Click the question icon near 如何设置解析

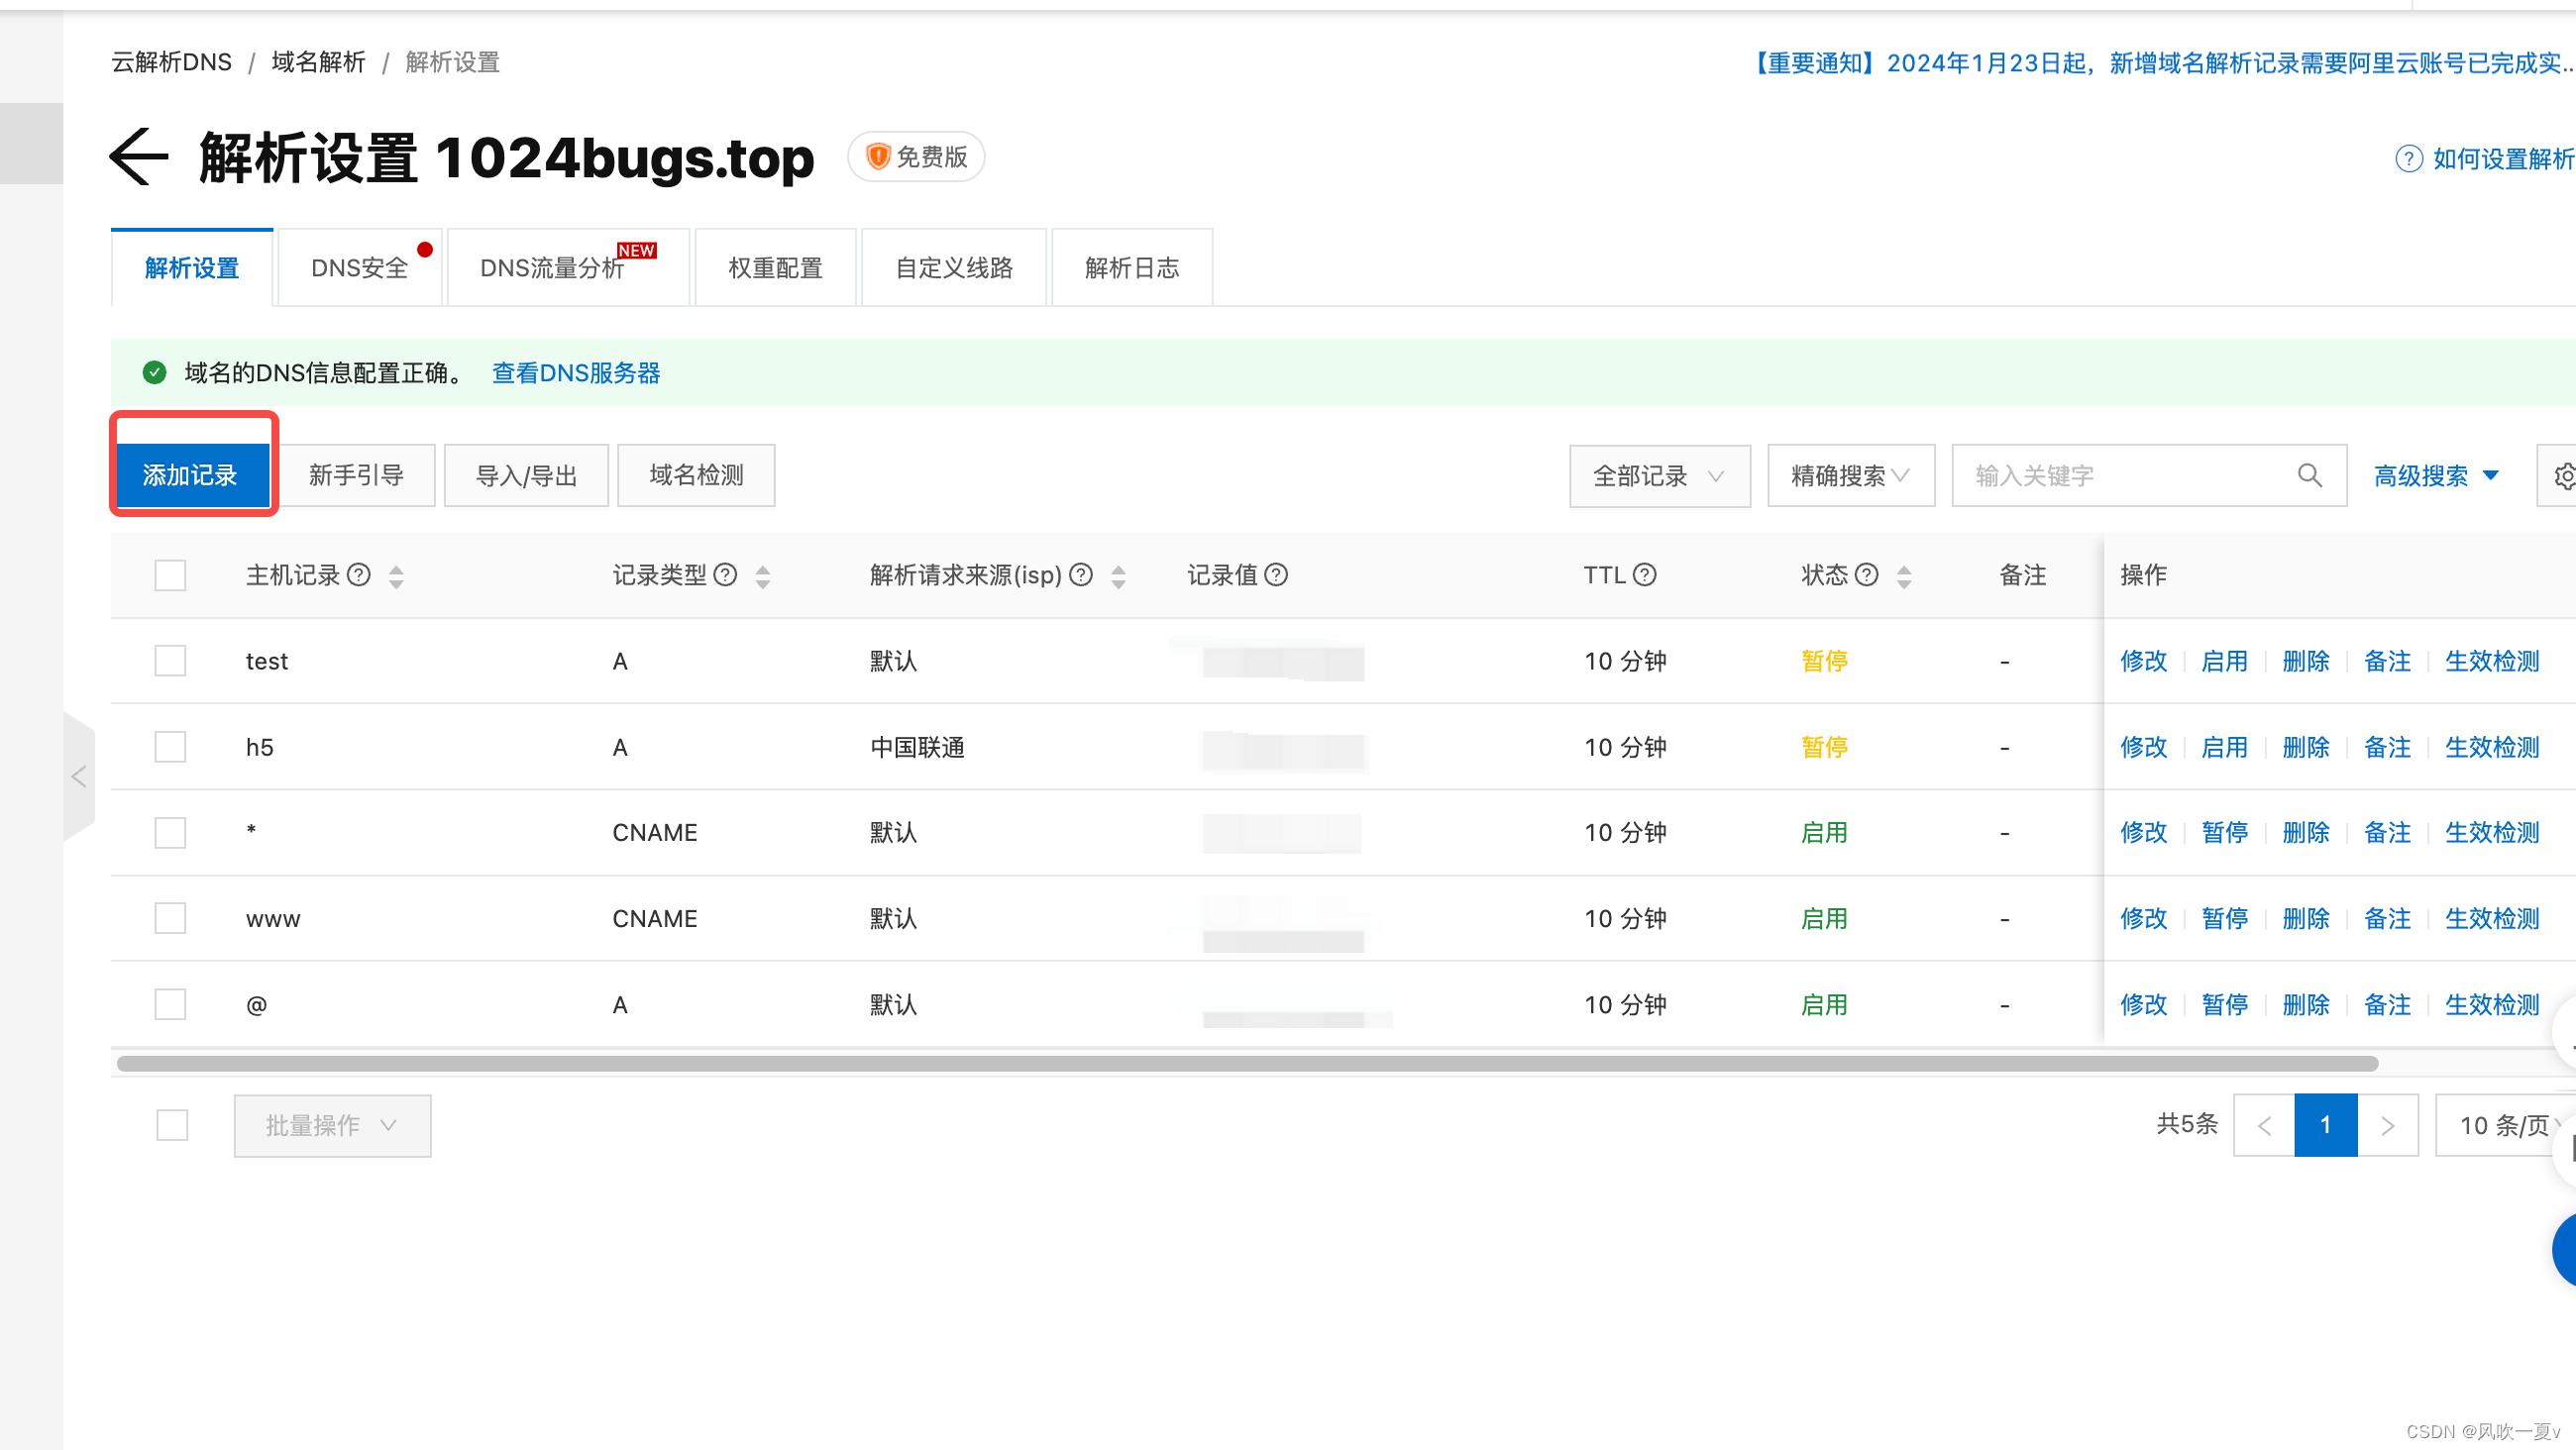(x=2409, y=158)
